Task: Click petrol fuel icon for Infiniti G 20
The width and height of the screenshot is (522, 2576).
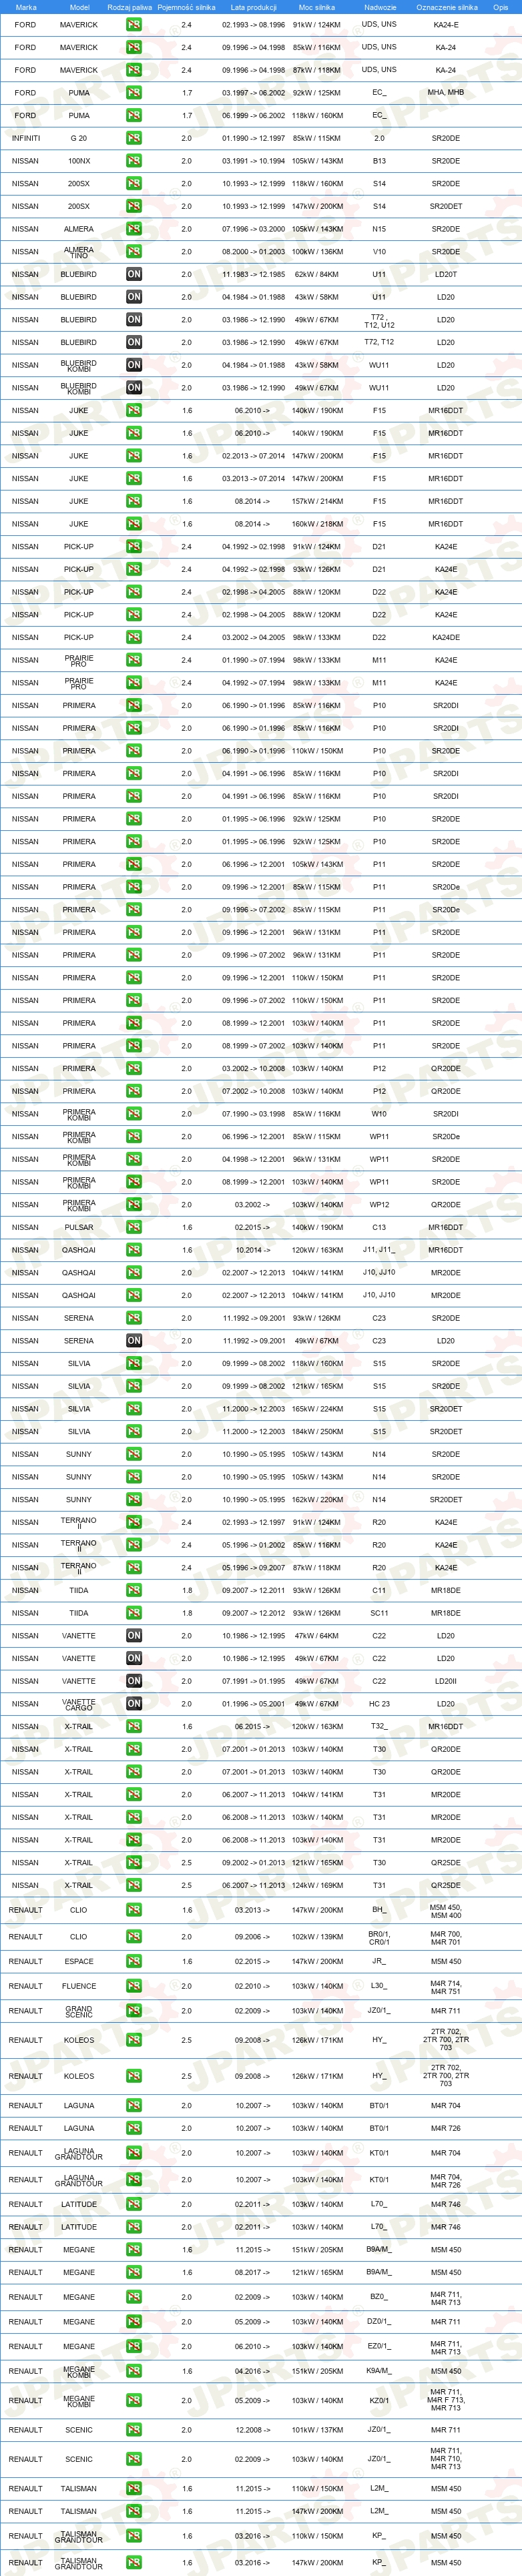Action: [x=134, y=138]
